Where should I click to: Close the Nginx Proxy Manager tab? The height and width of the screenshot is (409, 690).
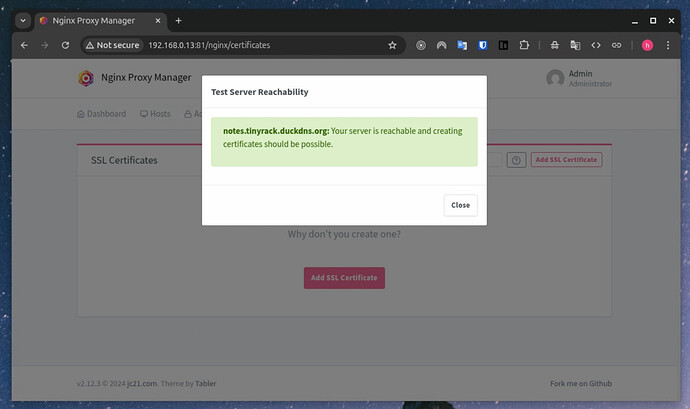(158, 21)
